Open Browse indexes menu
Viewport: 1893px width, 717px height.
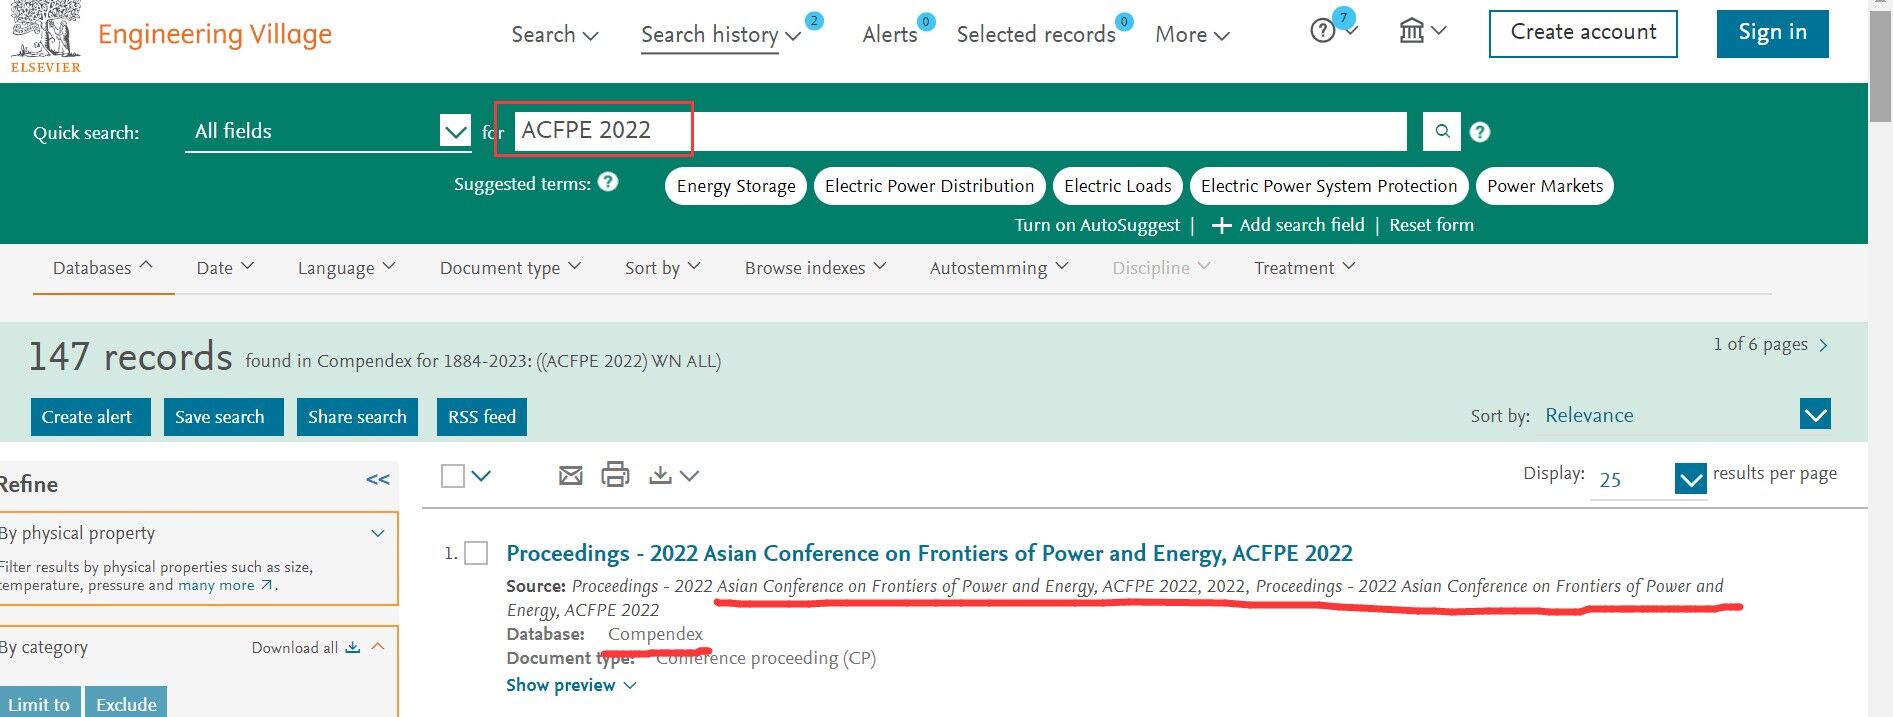[815, 267]
